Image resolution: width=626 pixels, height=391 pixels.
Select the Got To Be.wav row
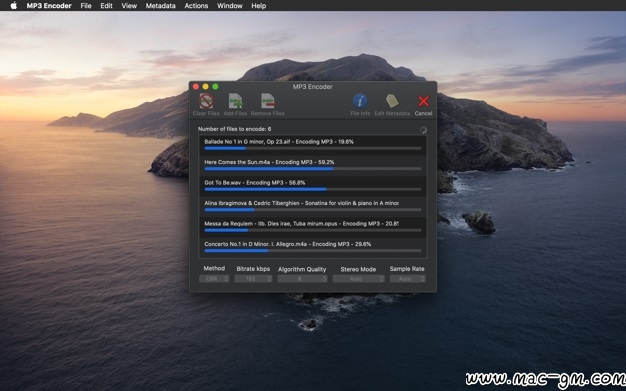coord(313,186)
